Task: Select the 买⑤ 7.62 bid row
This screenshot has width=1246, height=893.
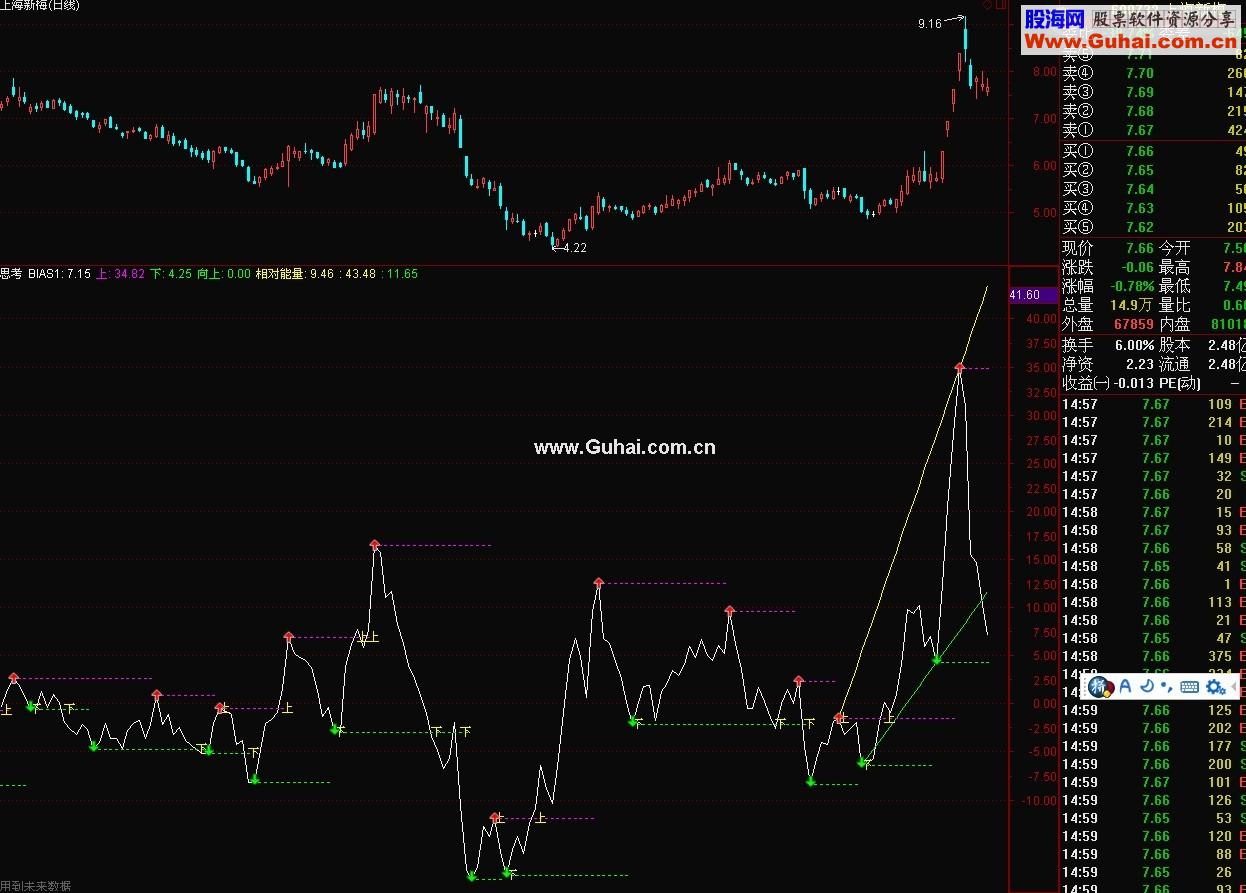Action: pyautogui.click(x=1153, y=227)
